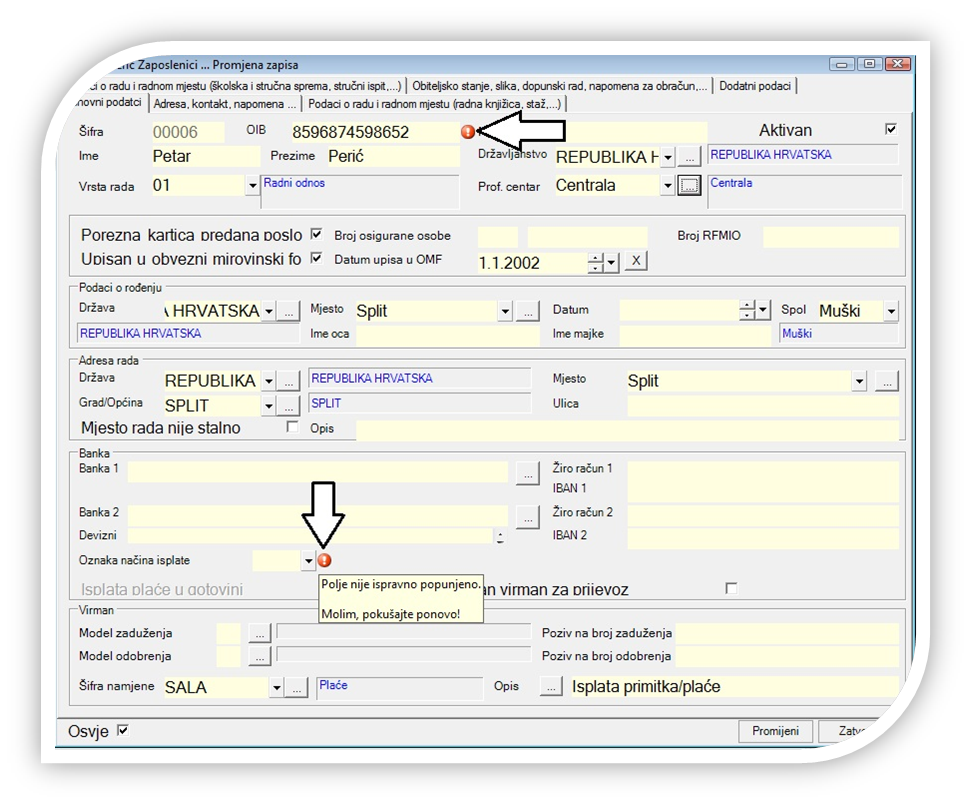Toggle the Aktivan checkbox
The height and width of the screenshot is (804, 971).
[891, 130]
